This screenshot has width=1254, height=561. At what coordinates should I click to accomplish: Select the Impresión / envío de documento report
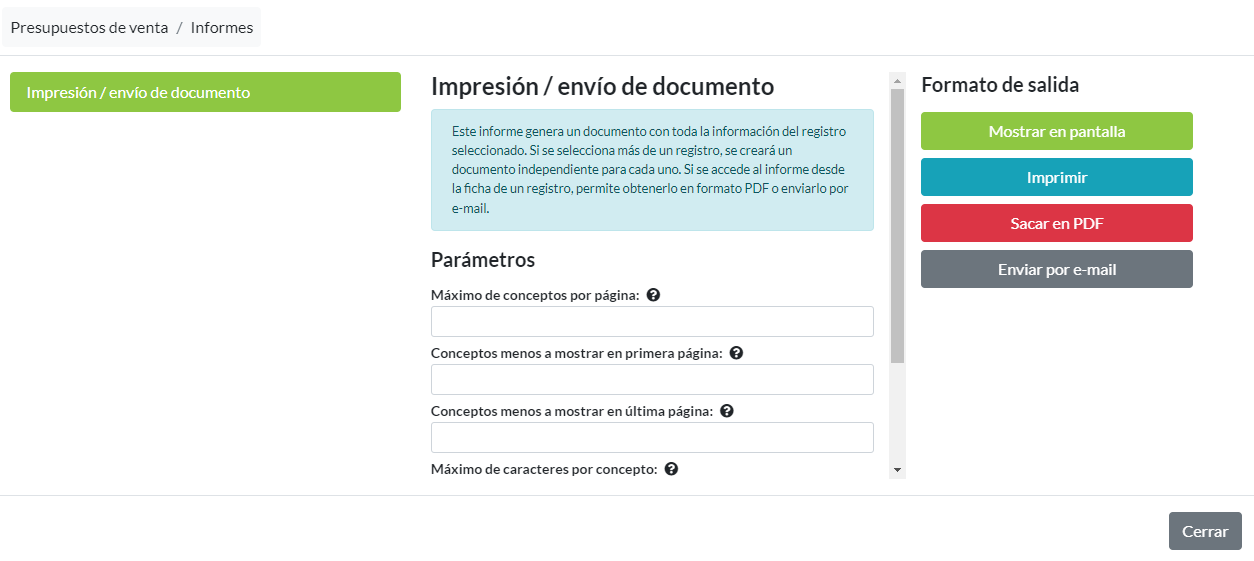205,92
